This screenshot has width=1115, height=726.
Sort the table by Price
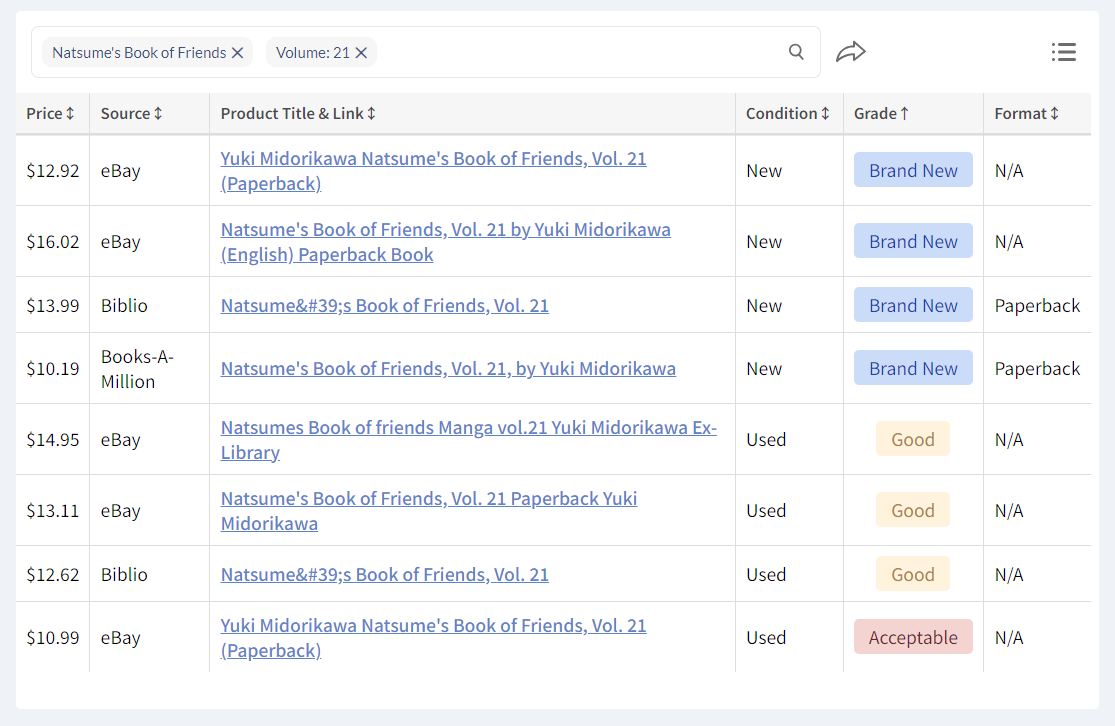[x=51, y=114]
